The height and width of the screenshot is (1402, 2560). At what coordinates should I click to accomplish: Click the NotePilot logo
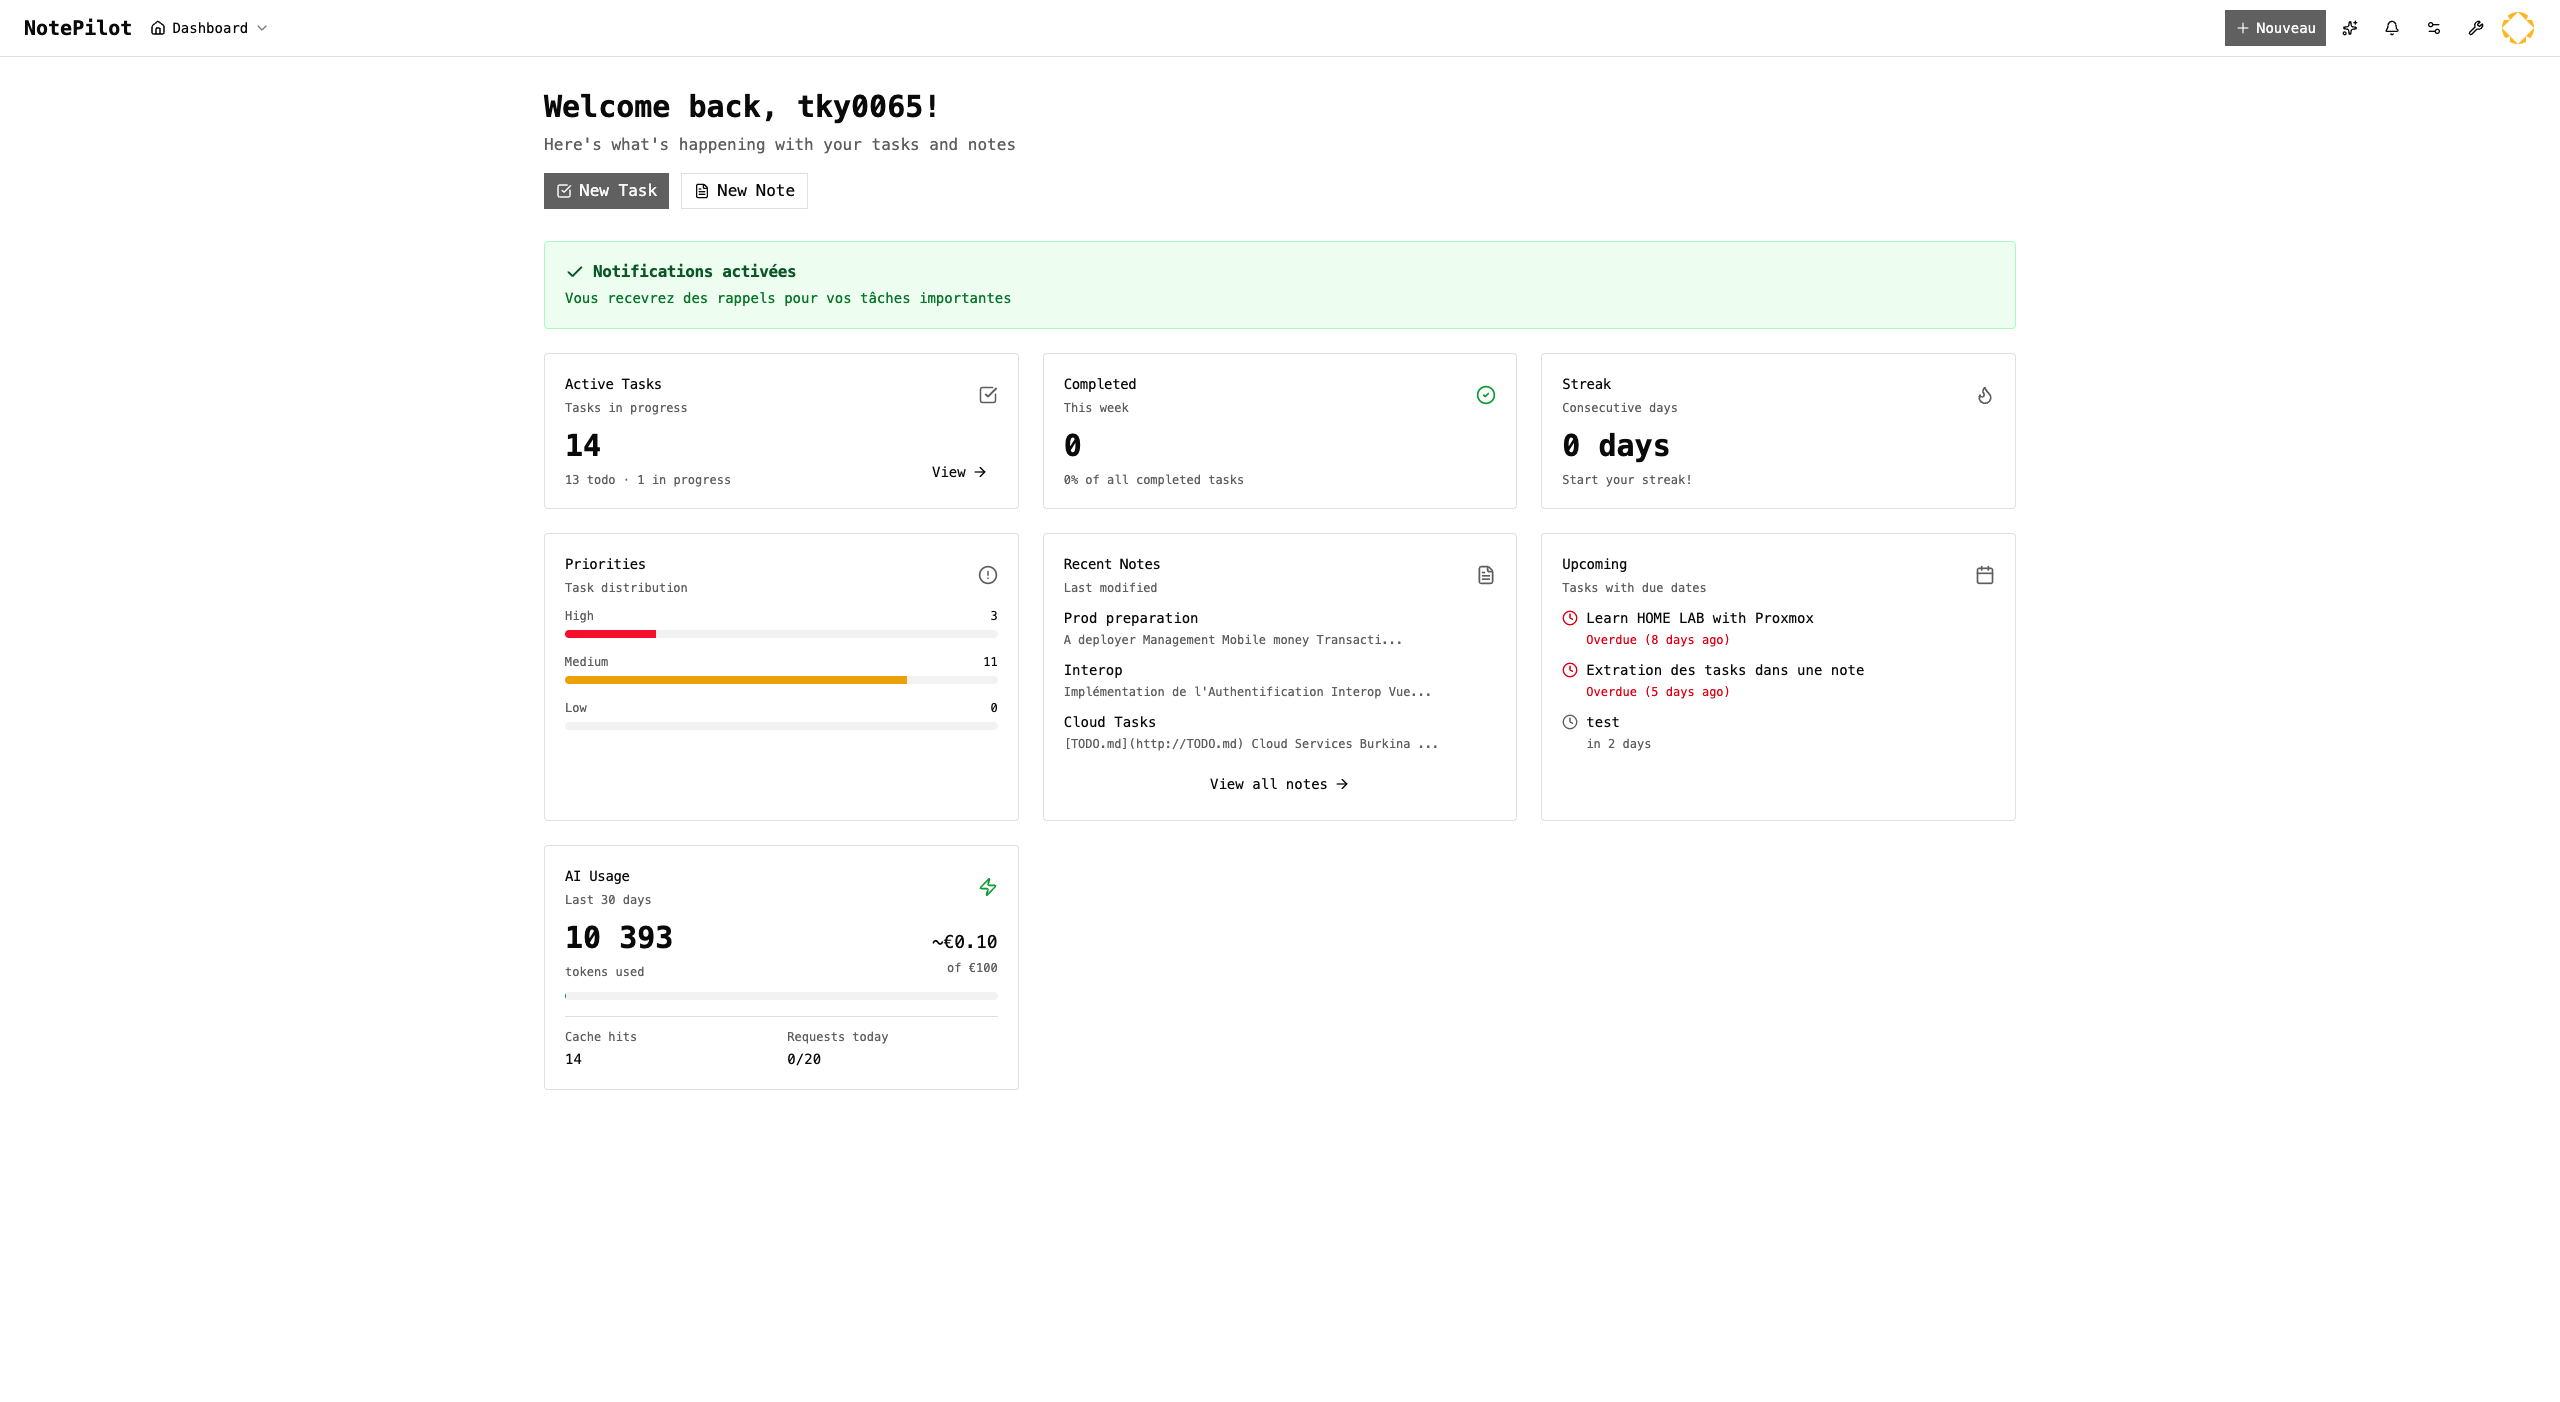78,28
